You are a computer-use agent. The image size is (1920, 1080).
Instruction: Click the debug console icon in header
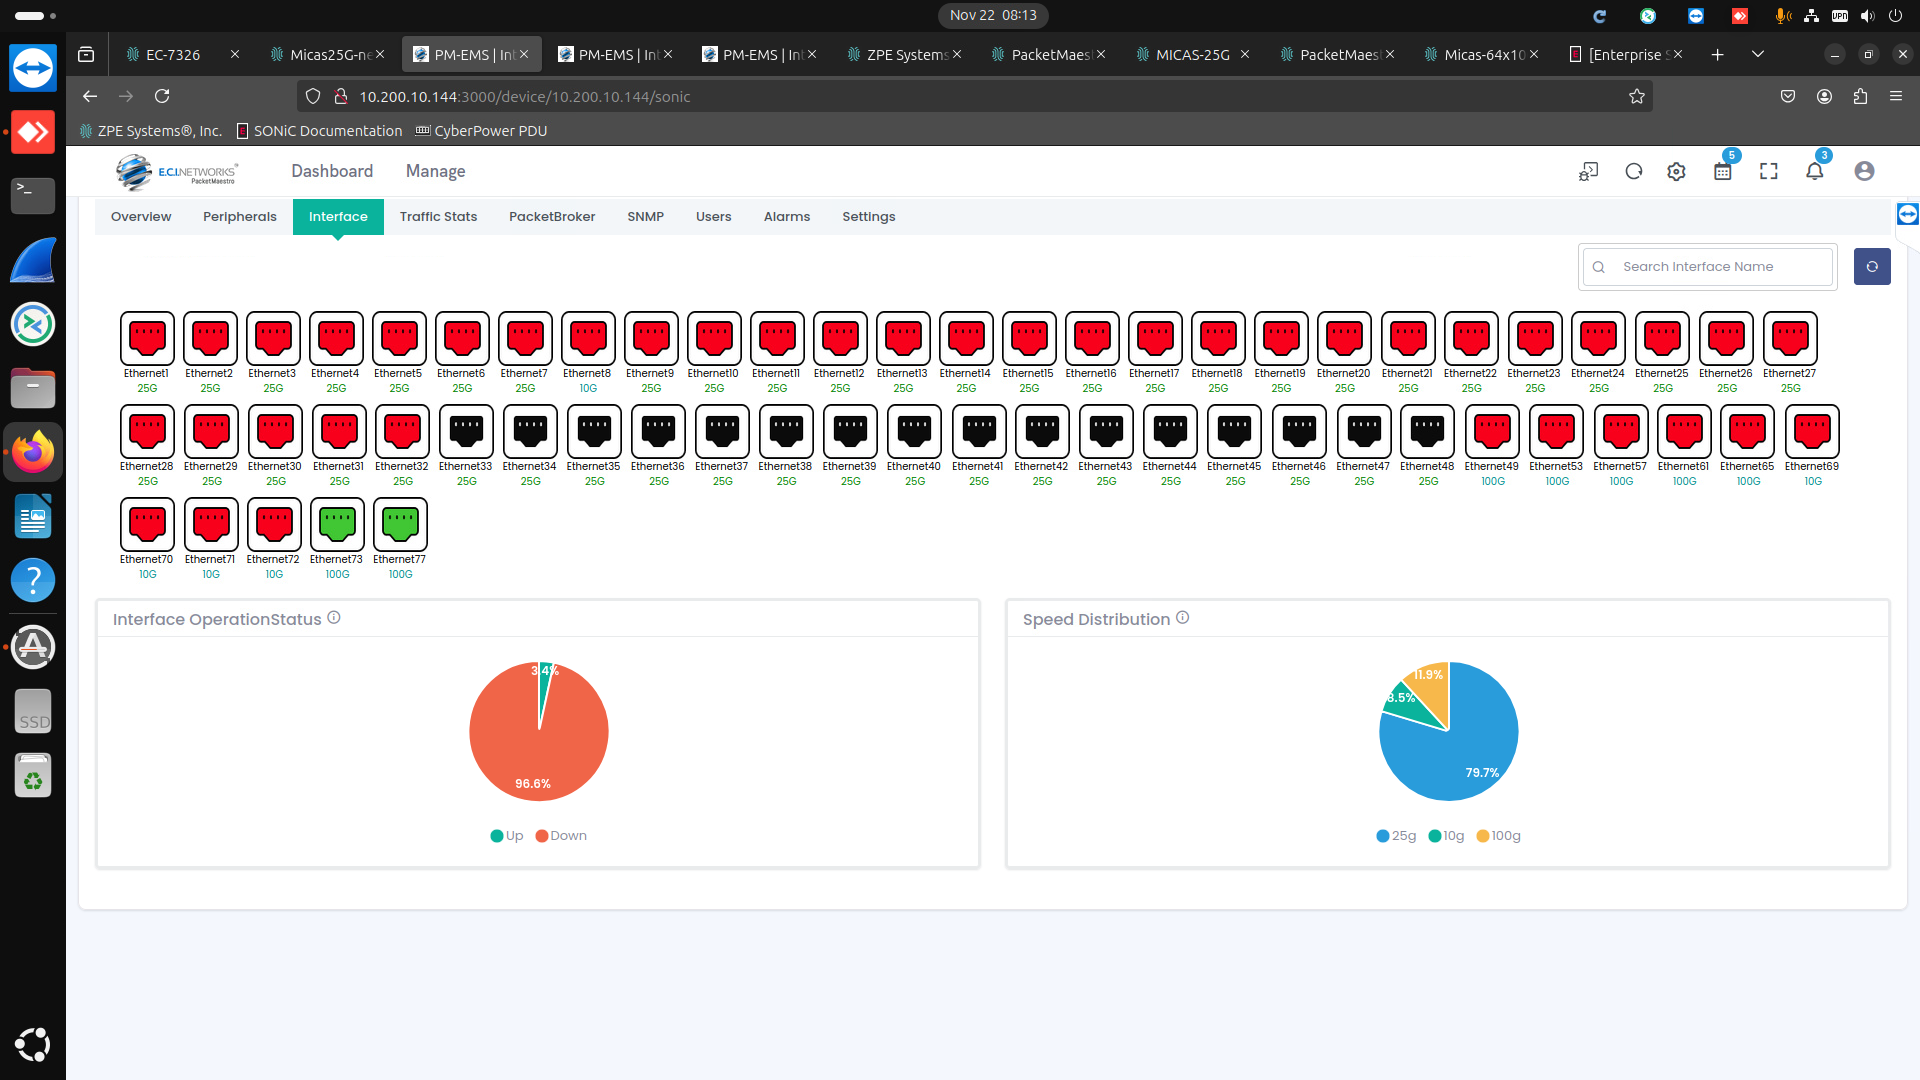[1588, 171]
